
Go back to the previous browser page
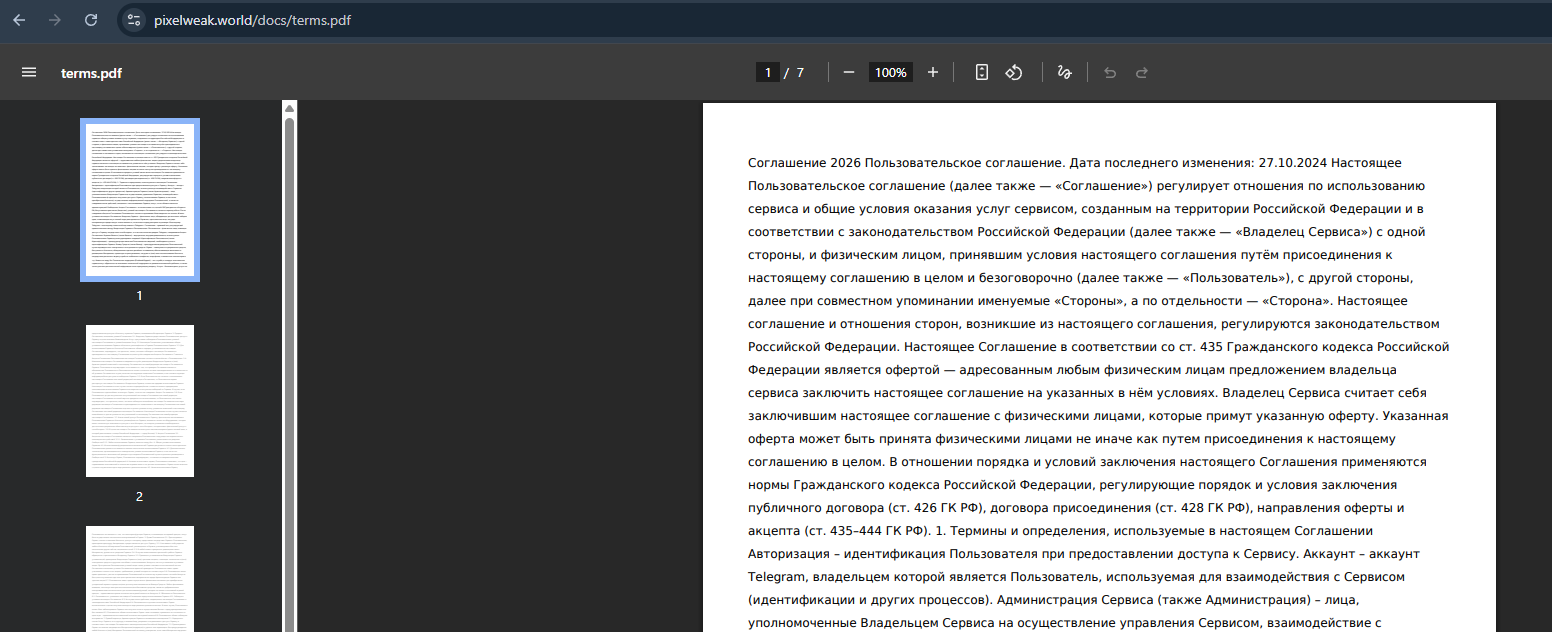pos(19,20)
